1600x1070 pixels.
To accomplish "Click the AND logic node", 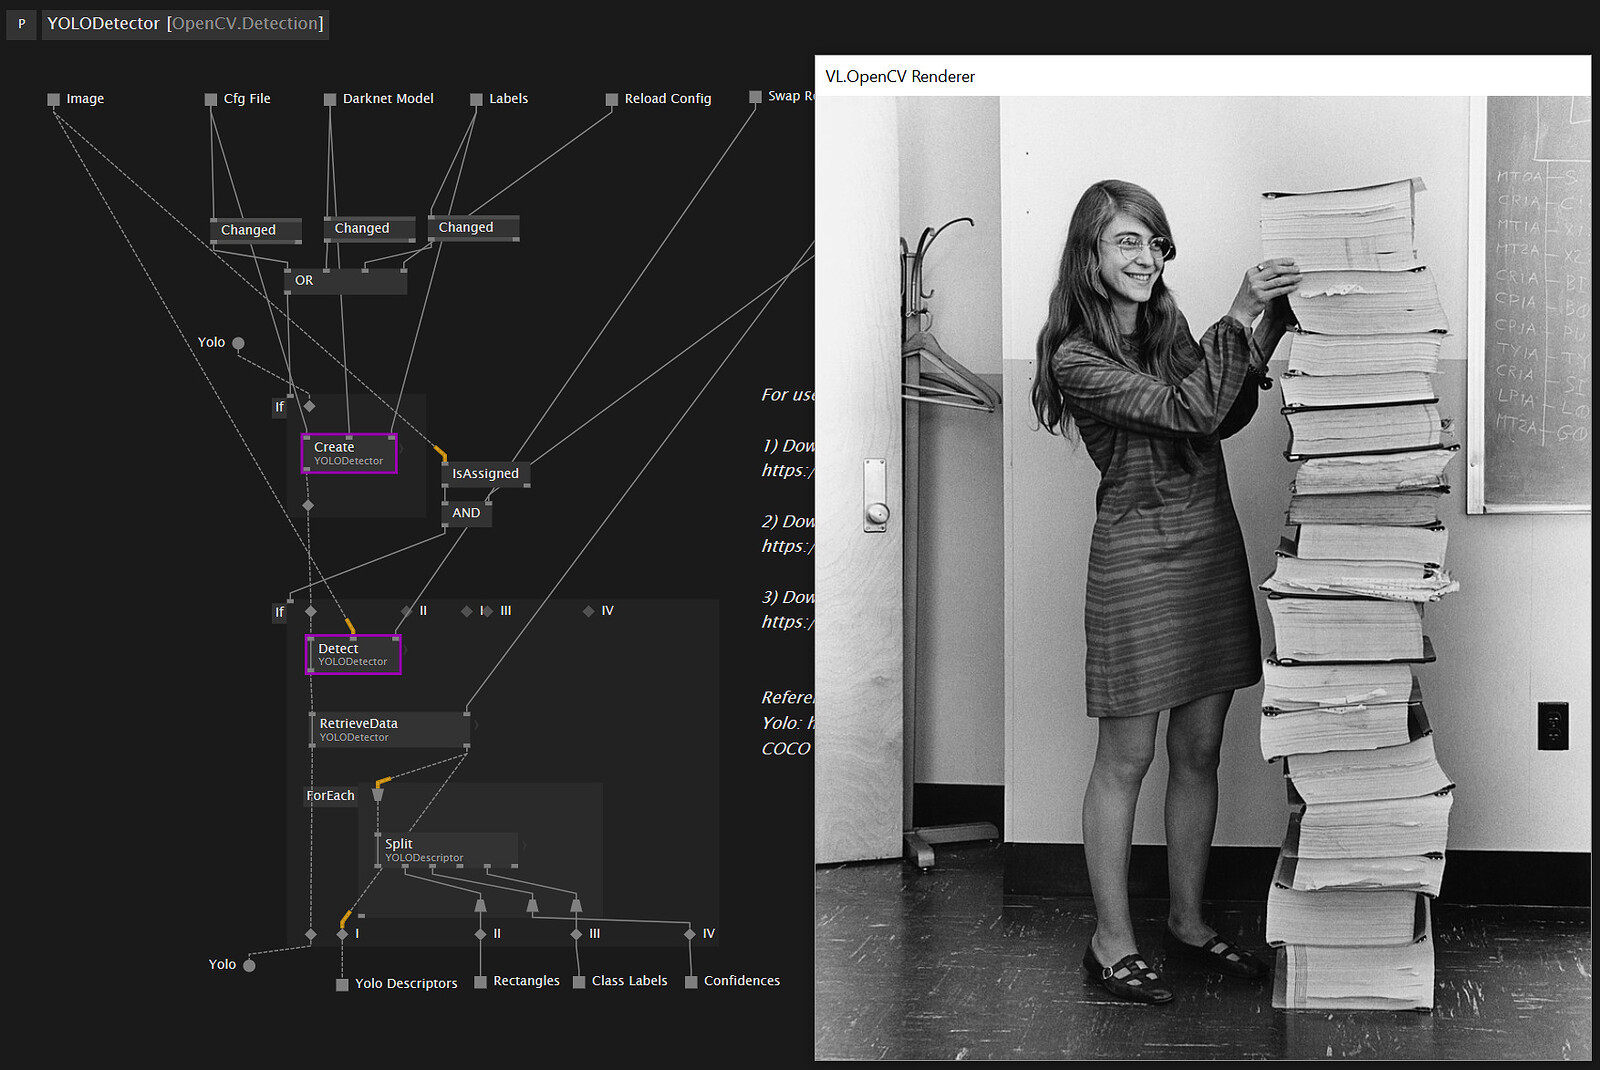I will pyautogui.click(x=466, y=513).
